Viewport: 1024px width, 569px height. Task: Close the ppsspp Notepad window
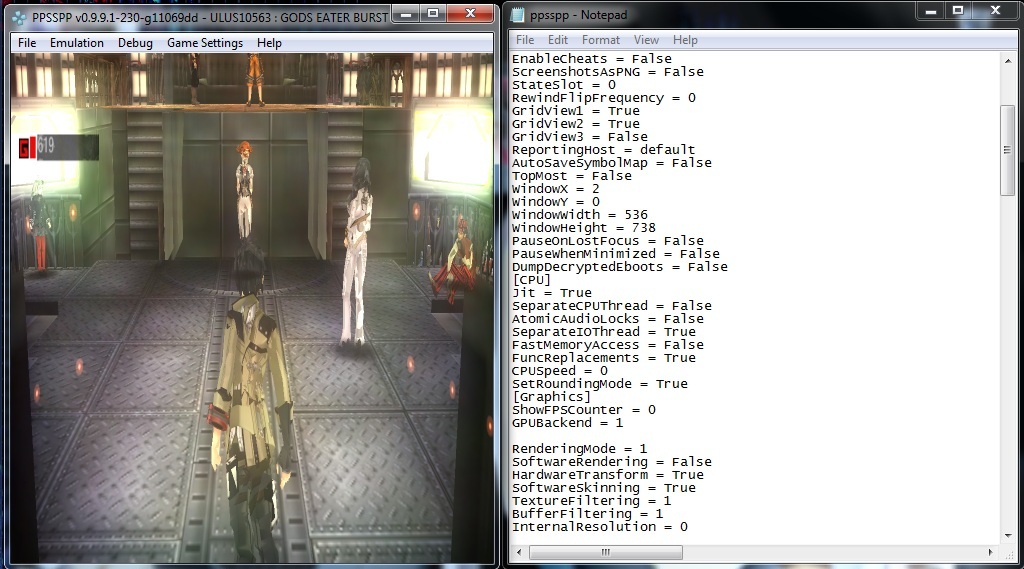click(x=994, y=12)
